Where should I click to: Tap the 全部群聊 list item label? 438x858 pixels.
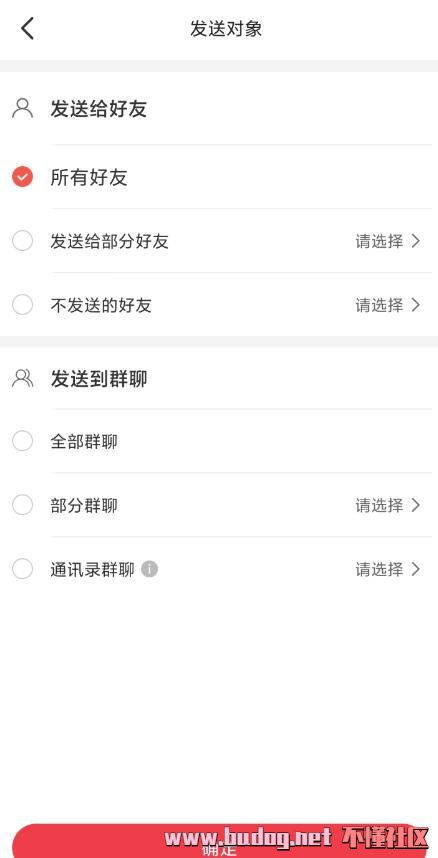tap(84, 442)
